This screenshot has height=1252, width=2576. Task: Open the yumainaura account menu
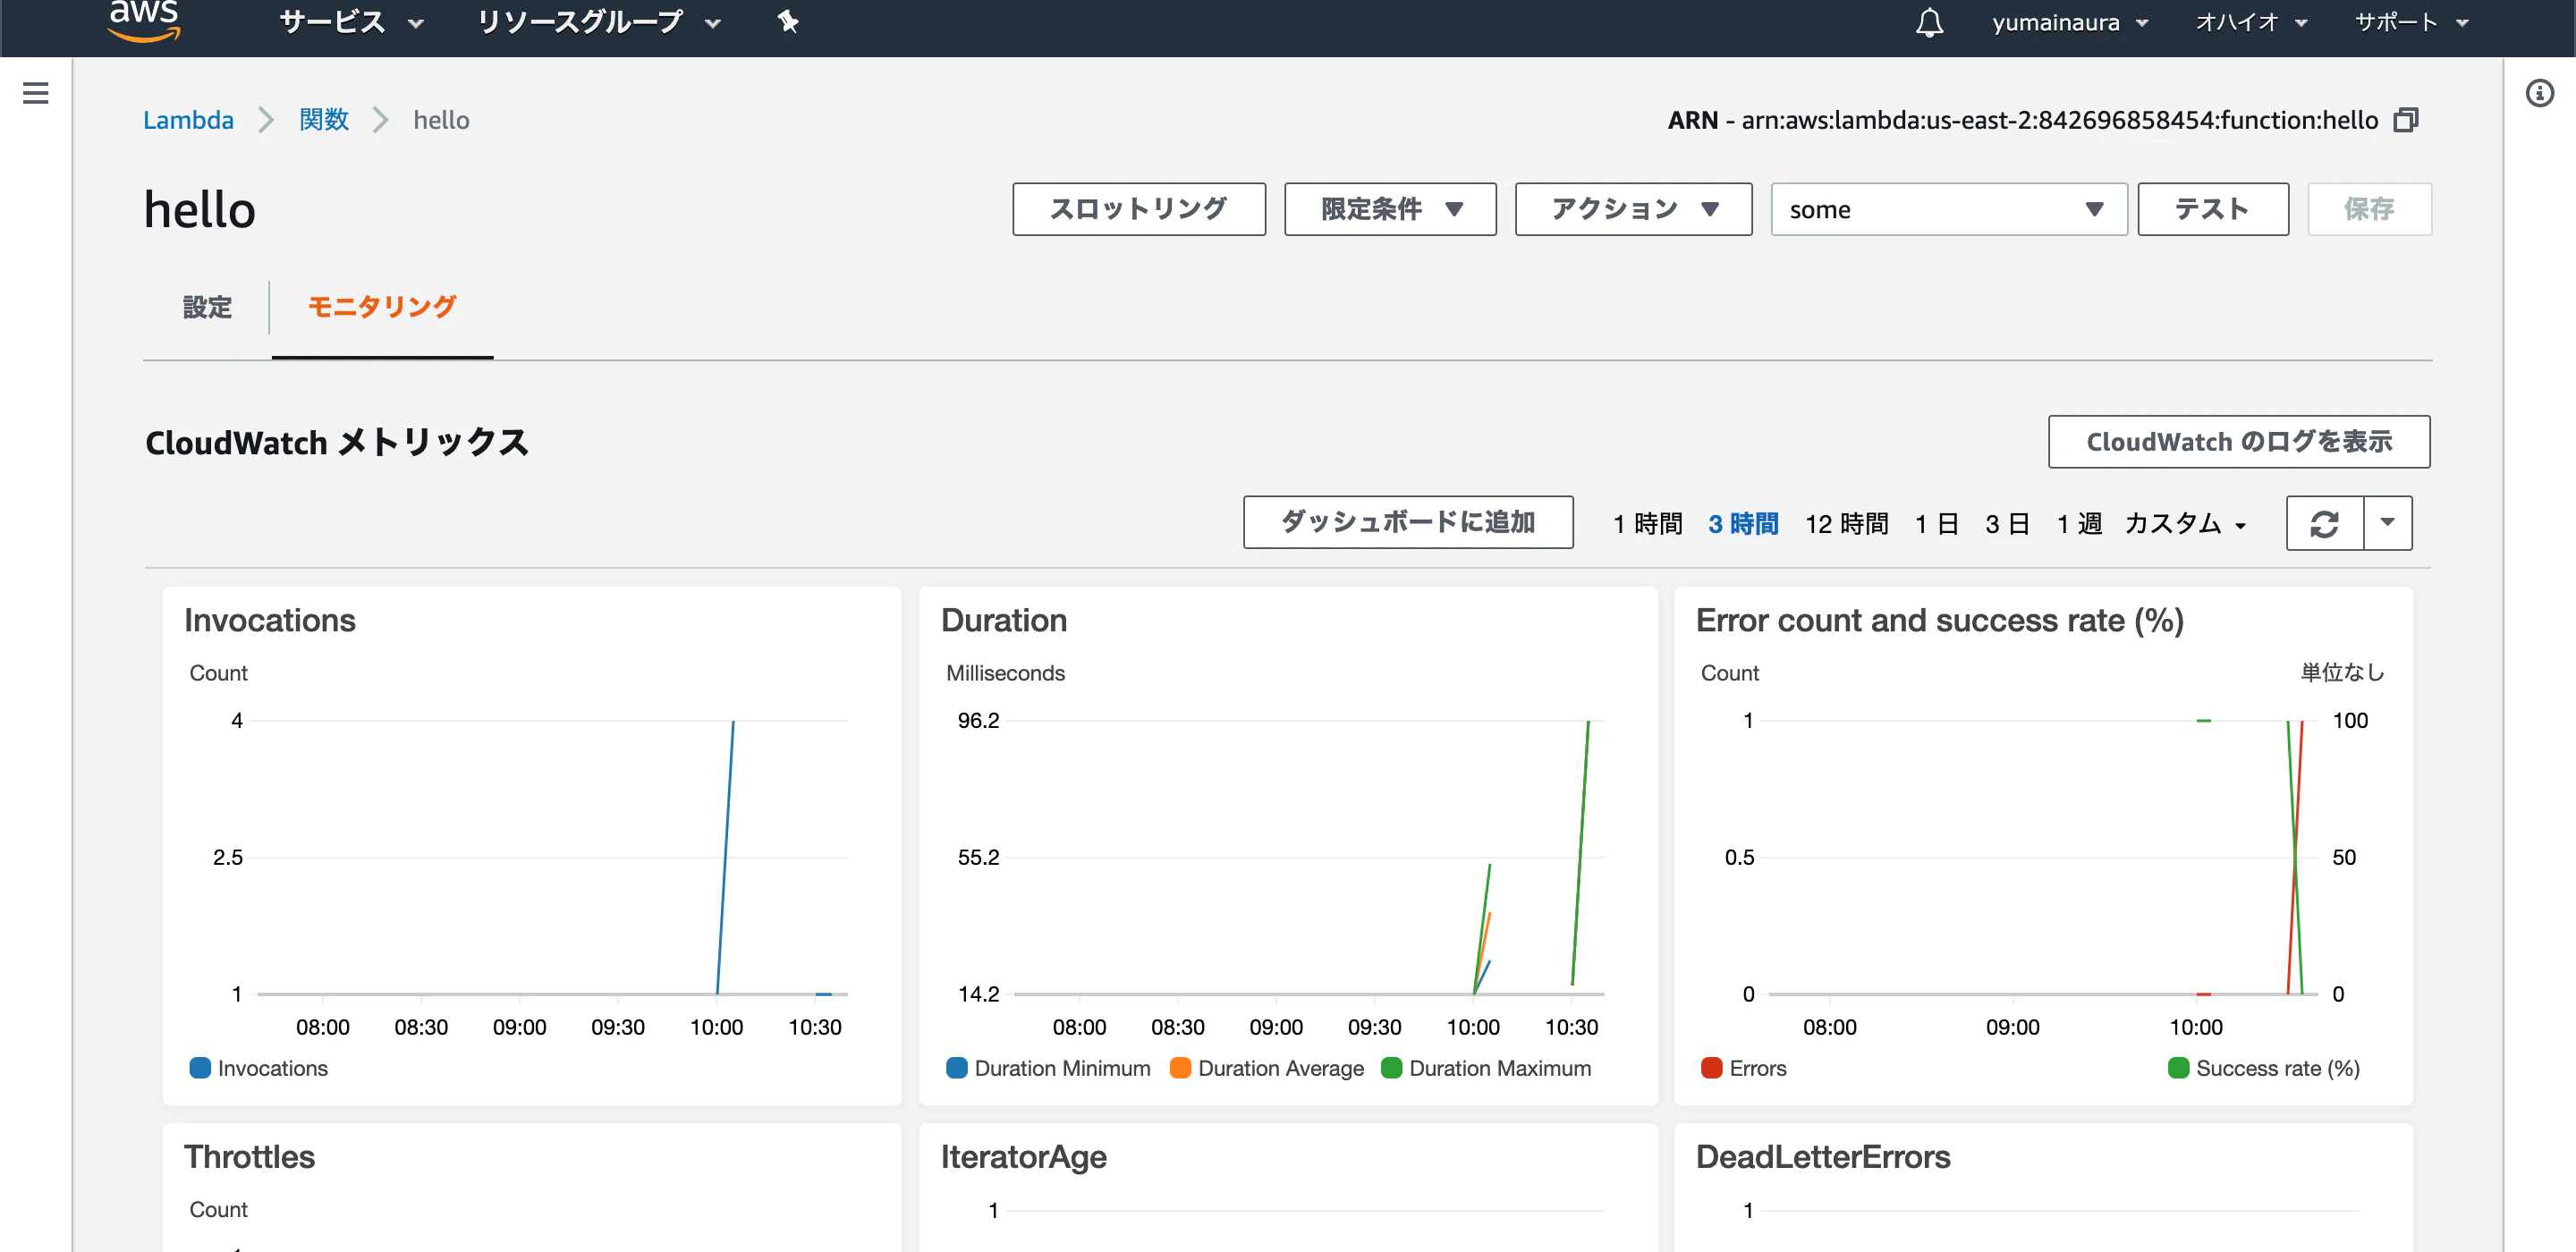click(x=2069, y=22)
